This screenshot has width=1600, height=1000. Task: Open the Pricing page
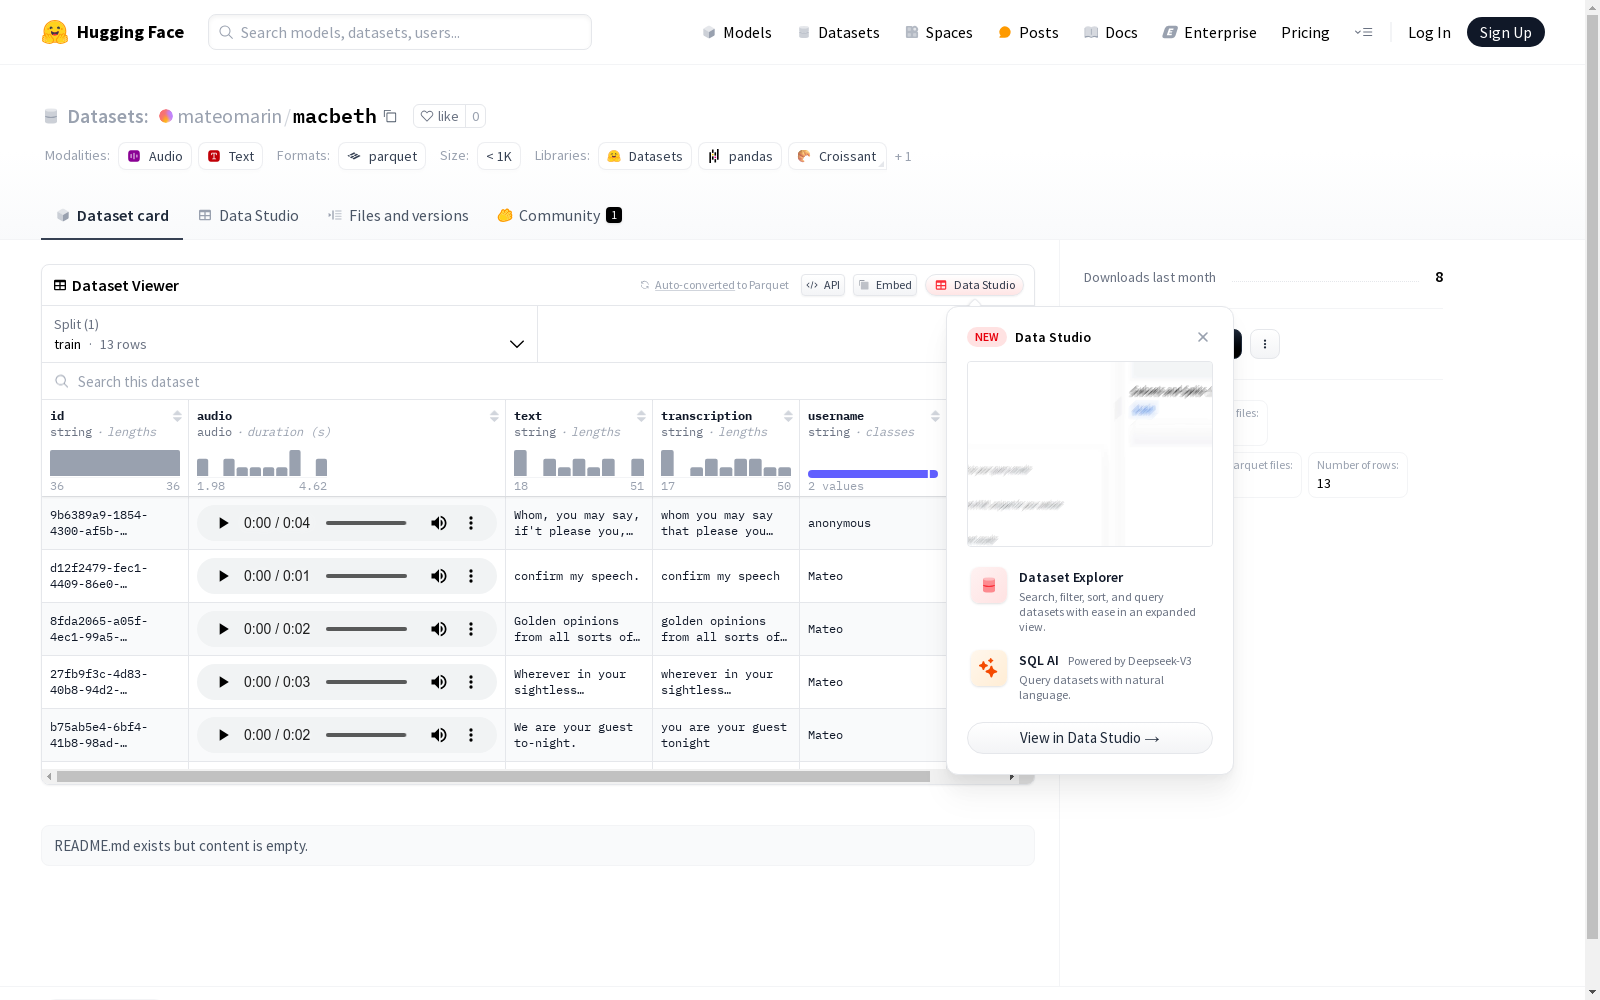coord(1305,32)
